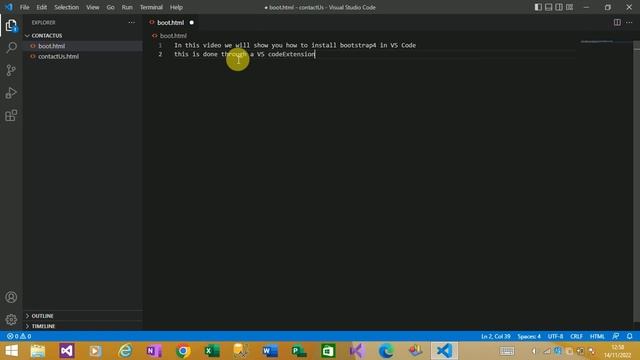Open the notifications bell in status bar
640x360 pixels.
629,336
